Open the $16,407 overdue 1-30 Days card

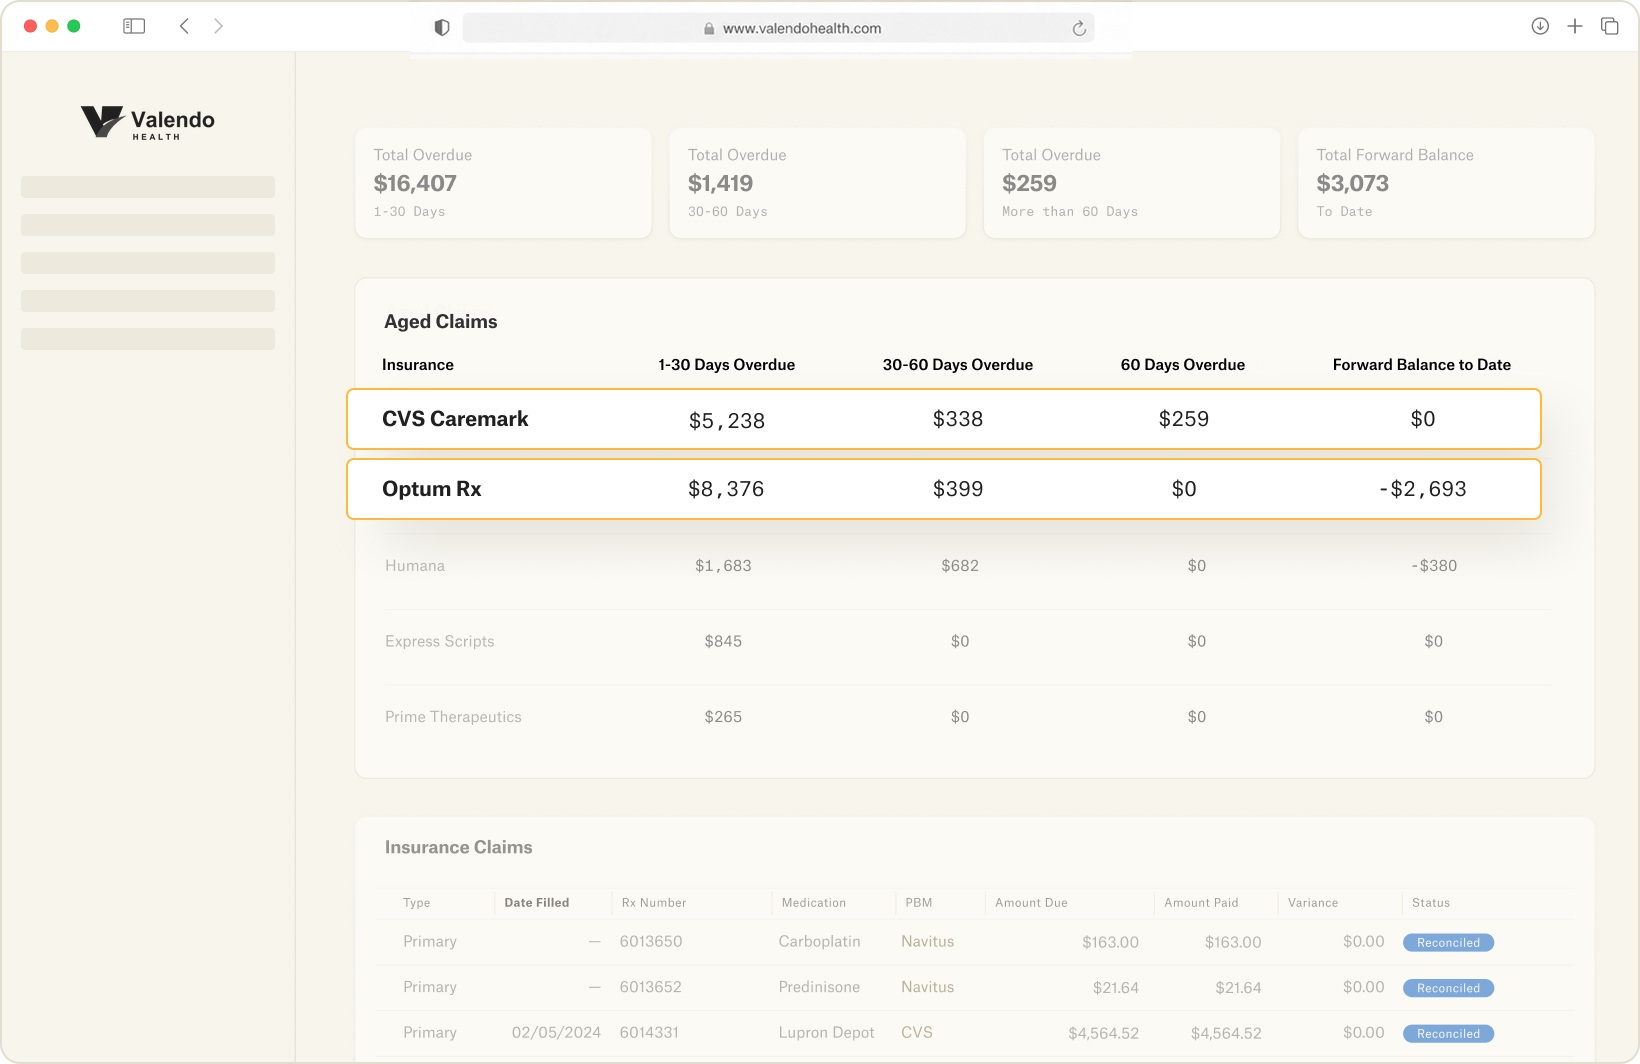coord(503,183)
